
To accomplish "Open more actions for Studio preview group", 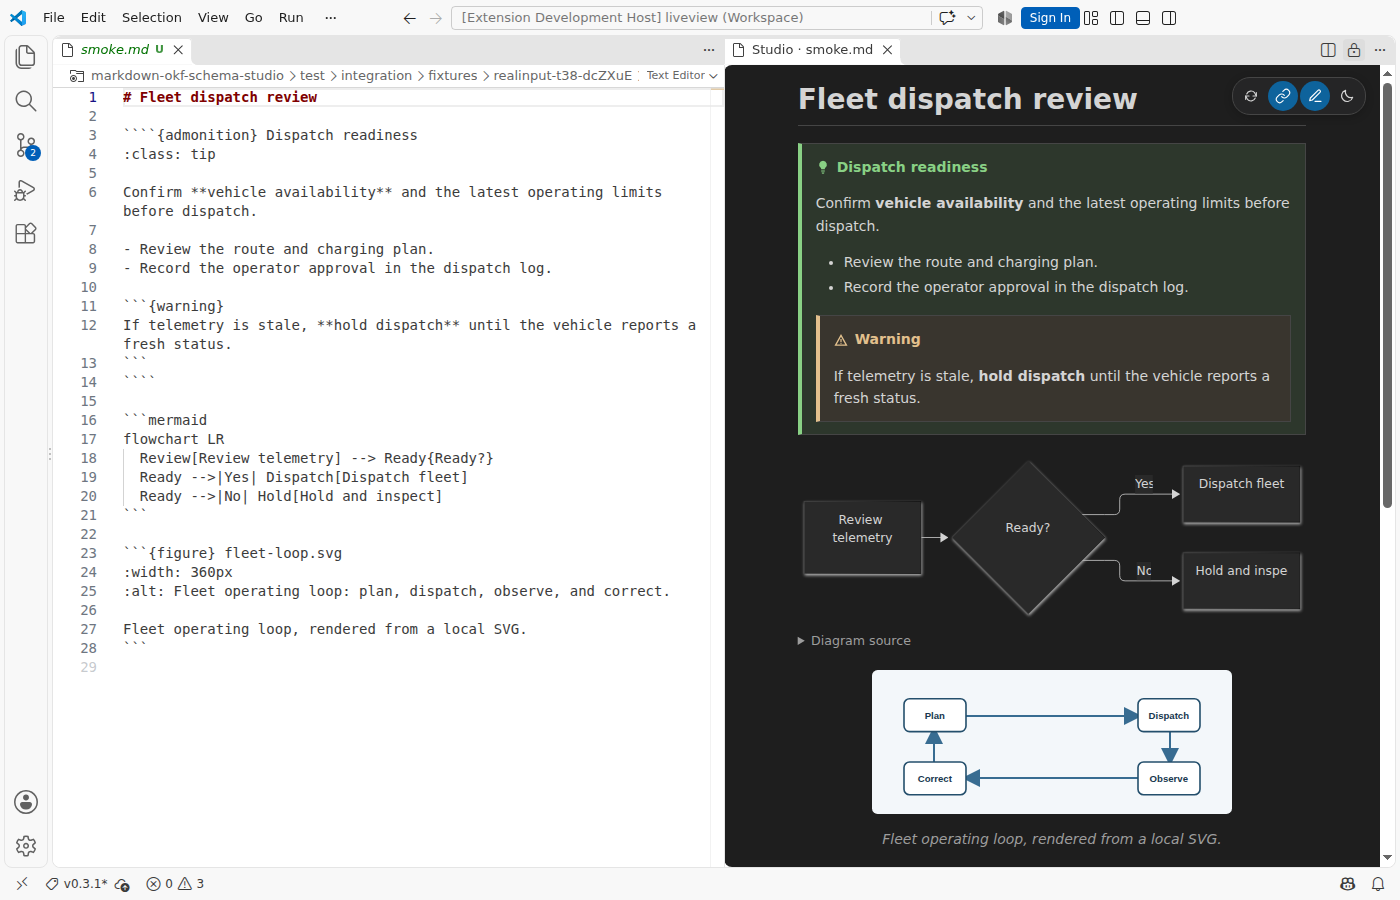I will 1380,50.
